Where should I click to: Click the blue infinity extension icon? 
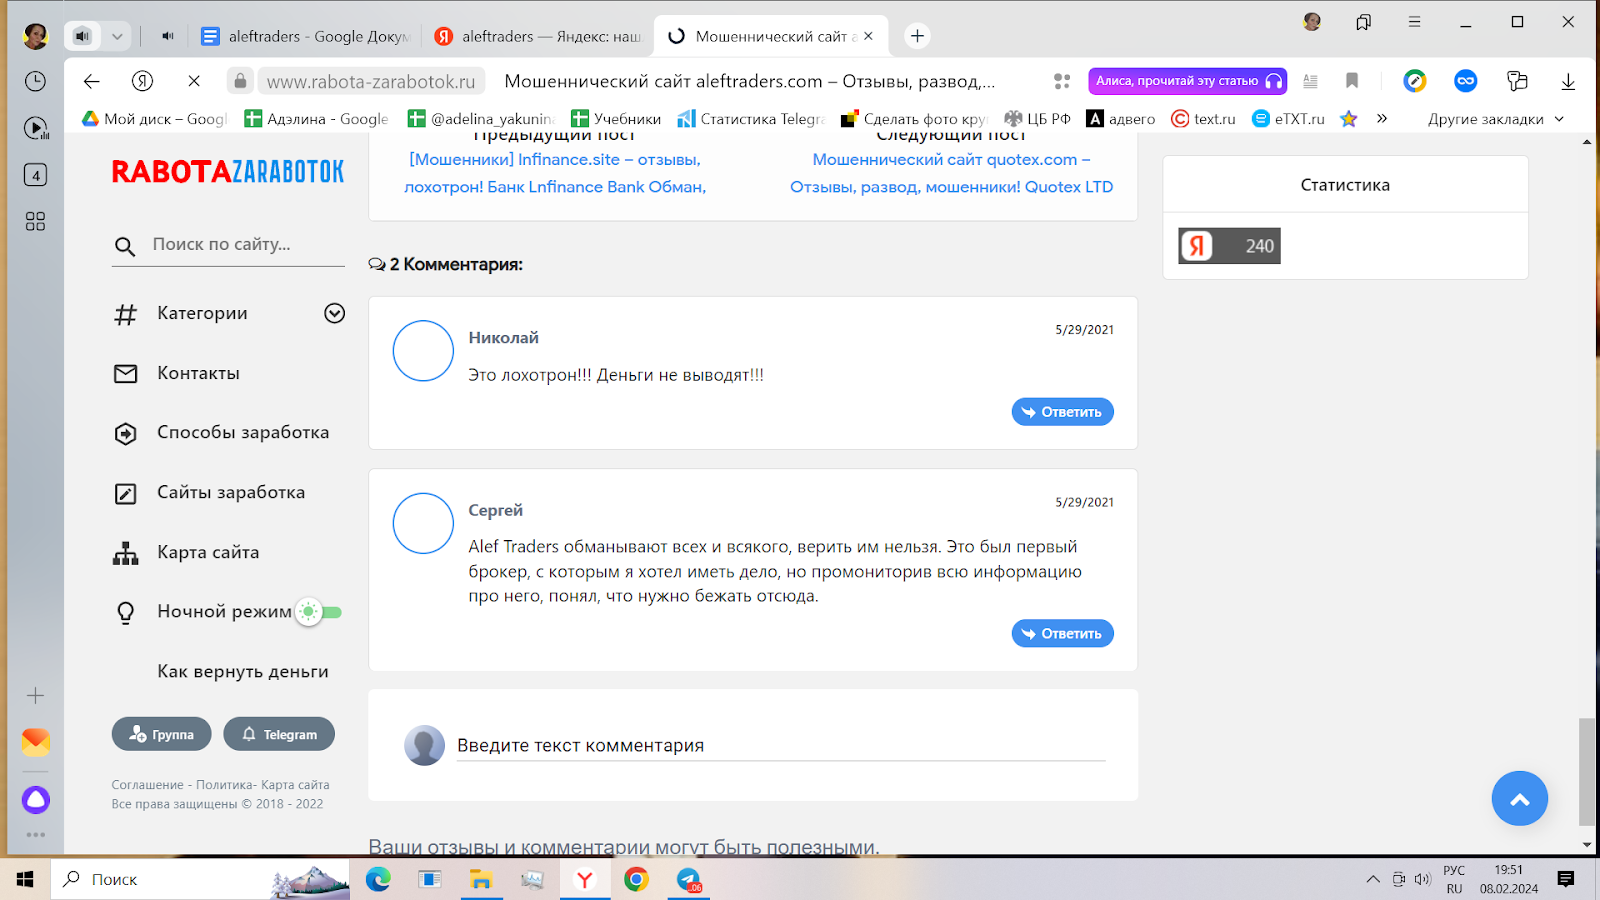click(x=1466, y=81)
